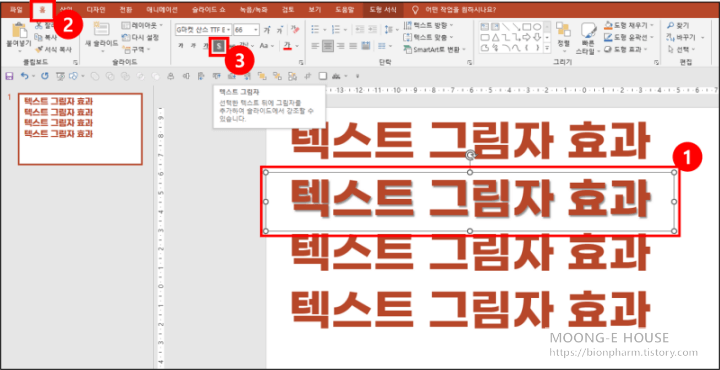720x370 pixels.
Task: Click the Convert to SmartArt icon
Action: [x=407, y=49]
